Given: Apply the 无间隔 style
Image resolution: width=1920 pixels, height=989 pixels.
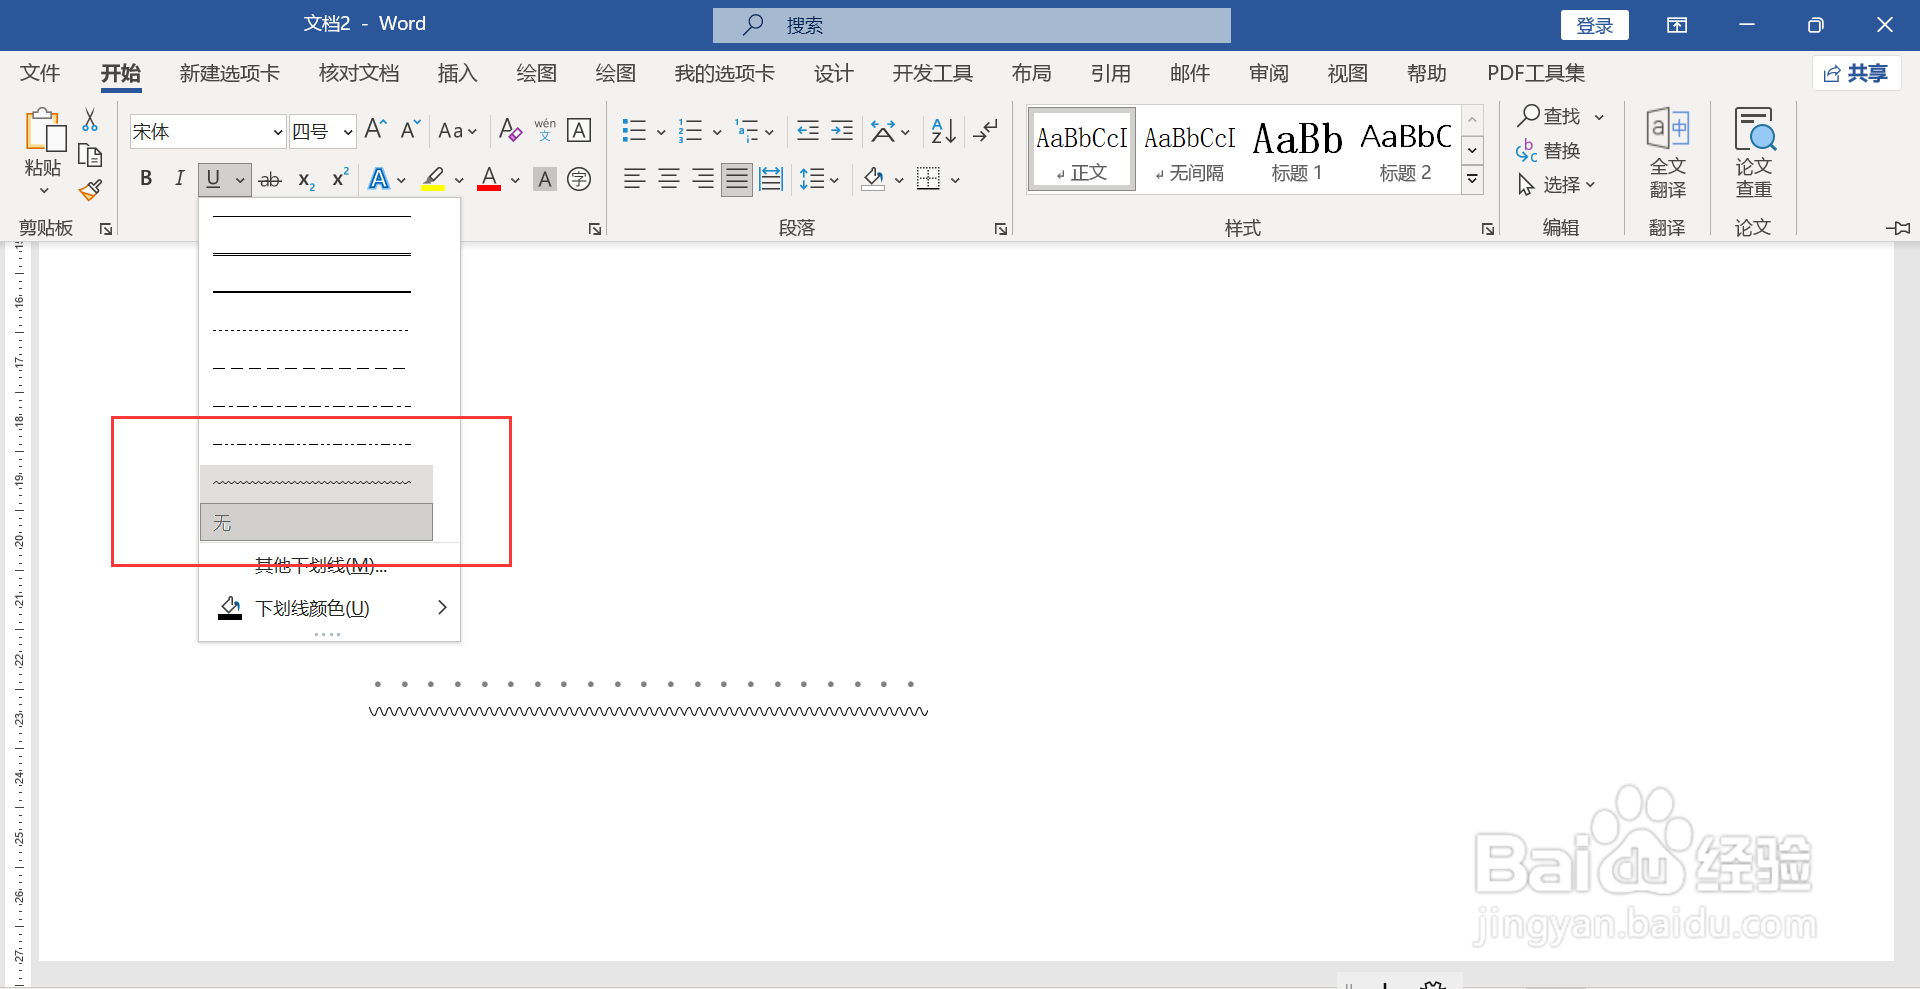Looking at the screenshot, I should pyautogui.click(x=1190, y=150).
